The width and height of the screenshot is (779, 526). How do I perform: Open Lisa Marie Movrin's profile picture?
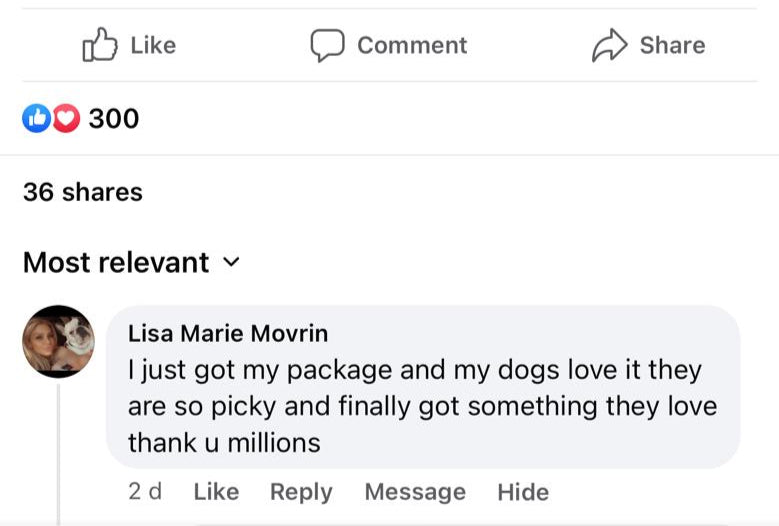click(58, 341)
